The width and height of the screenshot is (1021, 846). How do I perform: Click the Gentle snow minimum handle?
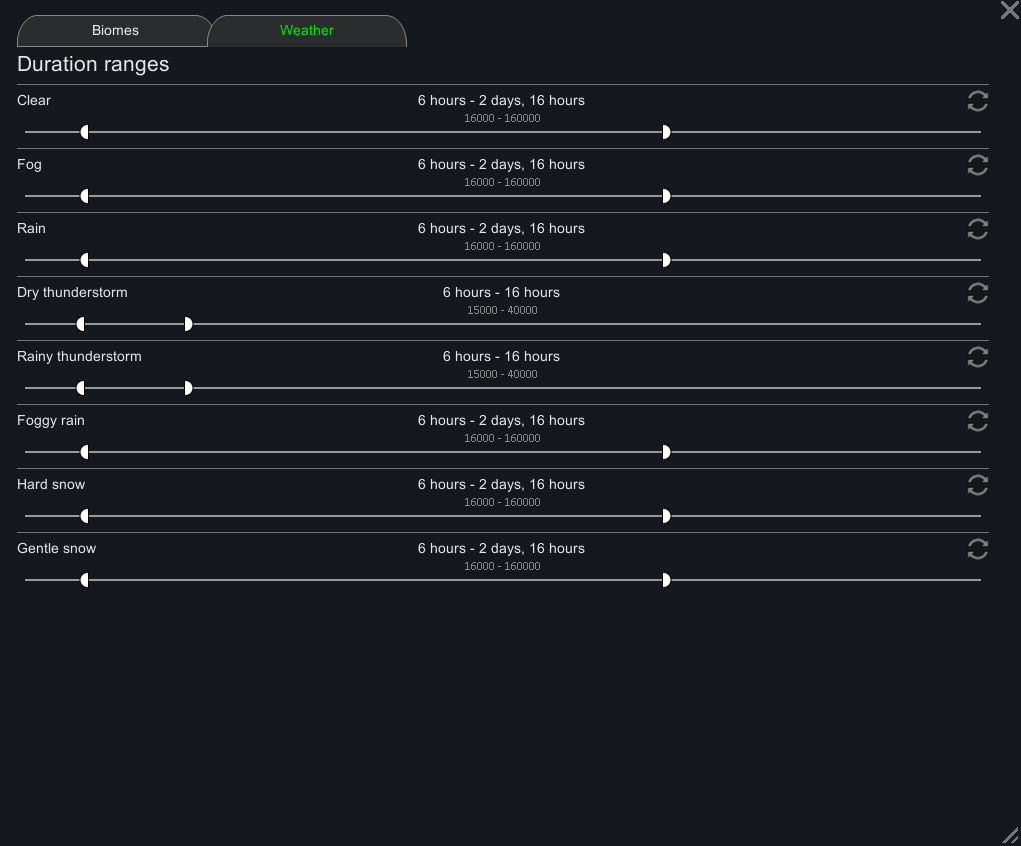pos(85,580)
